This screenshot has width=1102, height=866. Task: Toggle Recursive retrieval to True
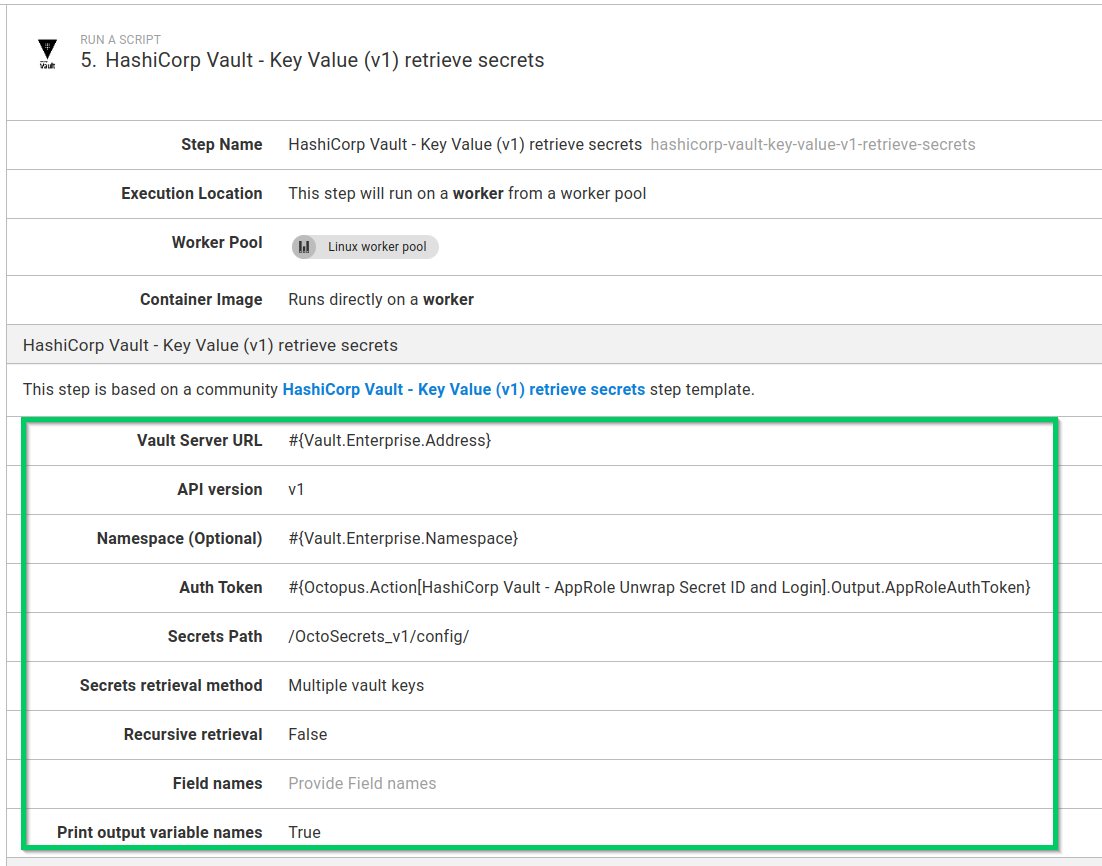click(x=307, y=734)
